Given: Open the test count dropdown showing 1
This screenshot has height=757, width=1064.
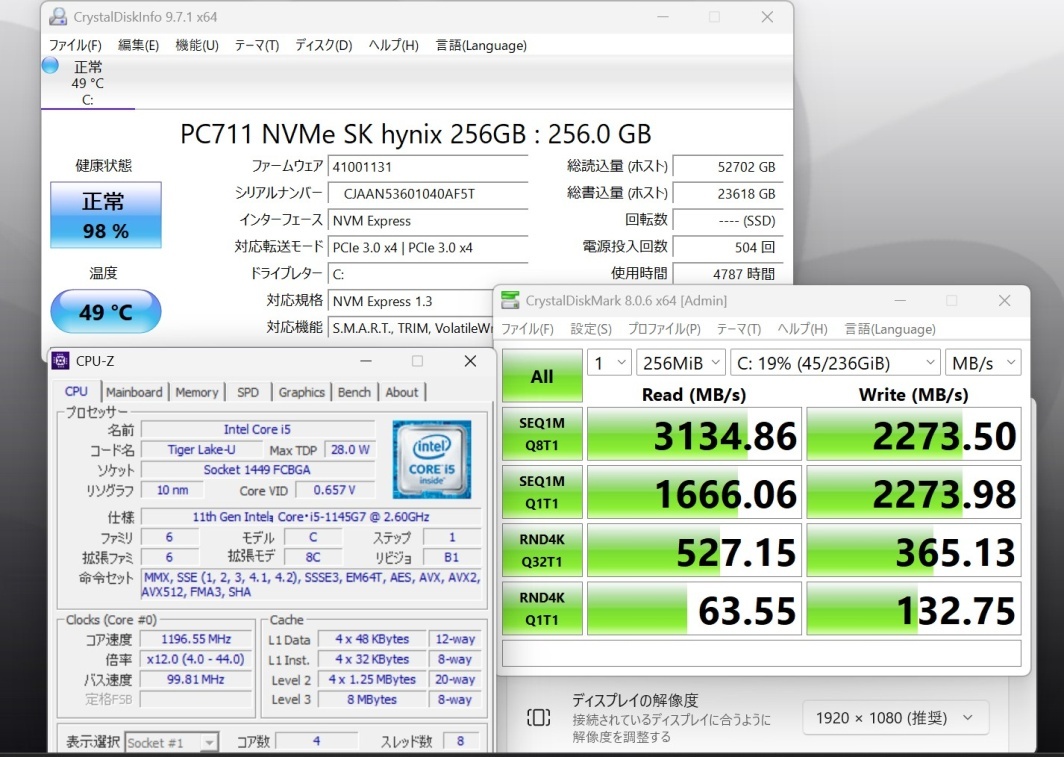Looking at the screenshot, I should click(x=609, y=362).
